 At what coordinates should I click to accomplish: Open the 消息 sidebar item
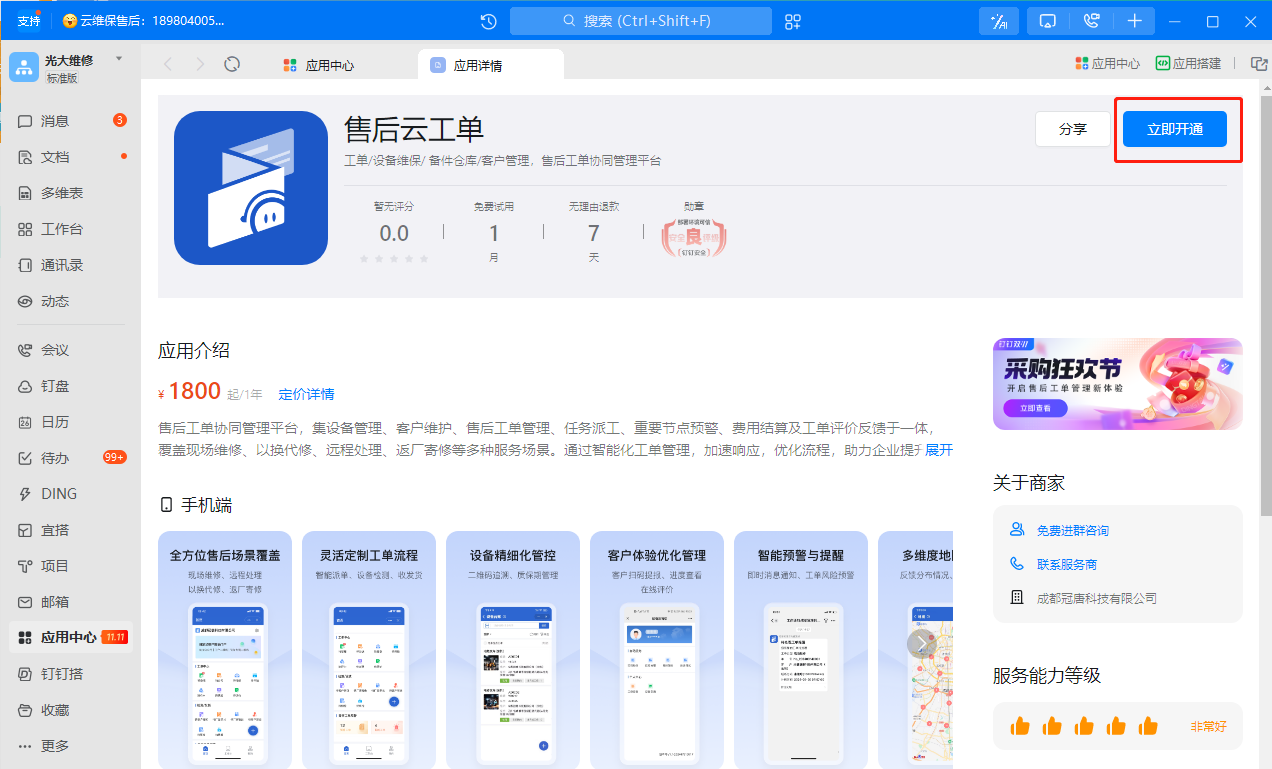(70, 121)
